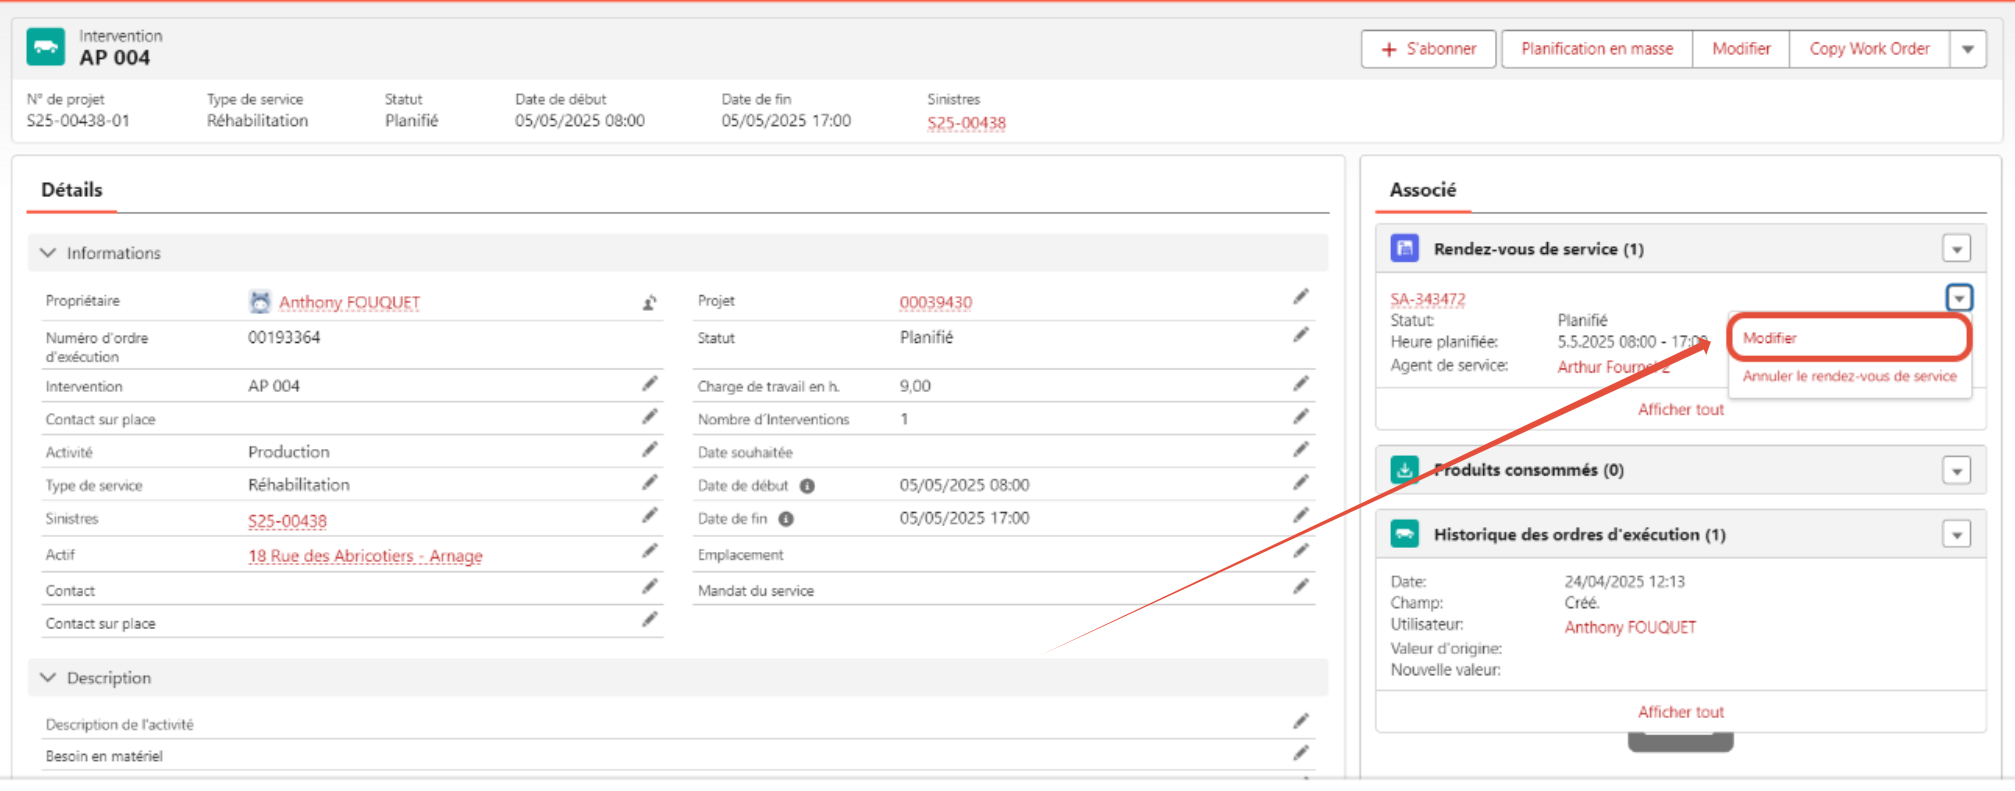Click the change owner icon beside Anthony FOUQUET
Screen dimensions: 2015x791
pos(649,302)
